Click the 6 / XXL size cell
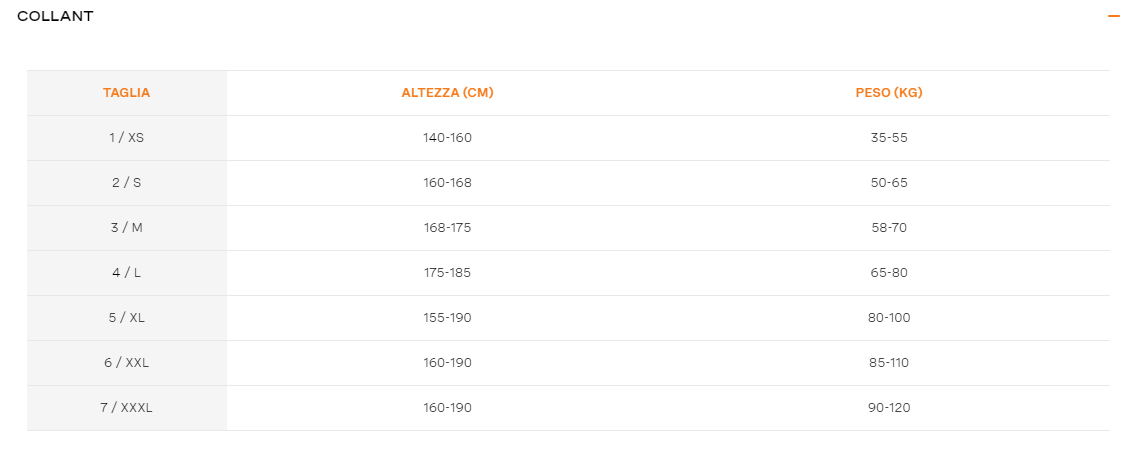 127,363
